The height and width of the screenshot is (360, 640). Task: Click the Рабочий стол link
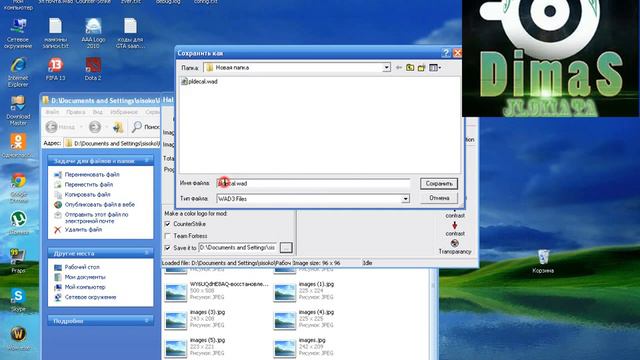tap(82, 267)
